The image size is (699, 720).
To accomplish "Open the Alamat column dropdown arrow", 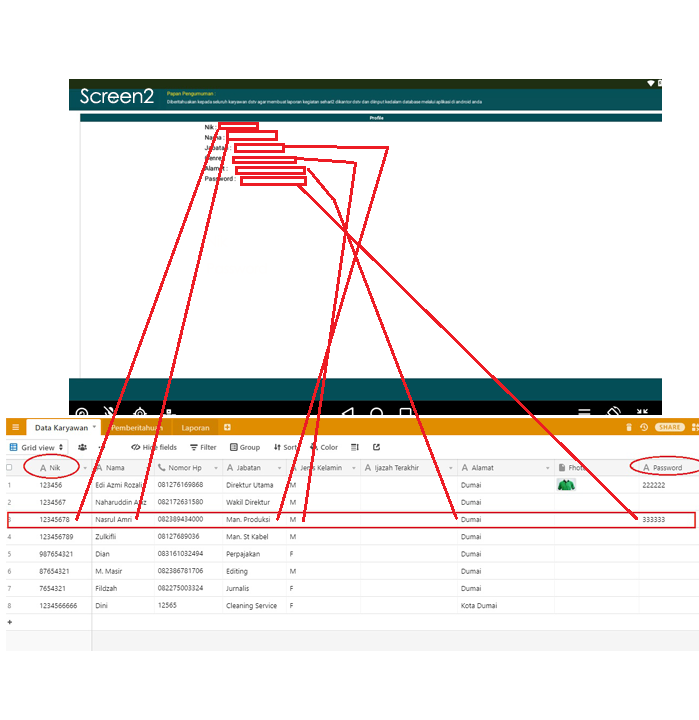I will click(547, 468).
